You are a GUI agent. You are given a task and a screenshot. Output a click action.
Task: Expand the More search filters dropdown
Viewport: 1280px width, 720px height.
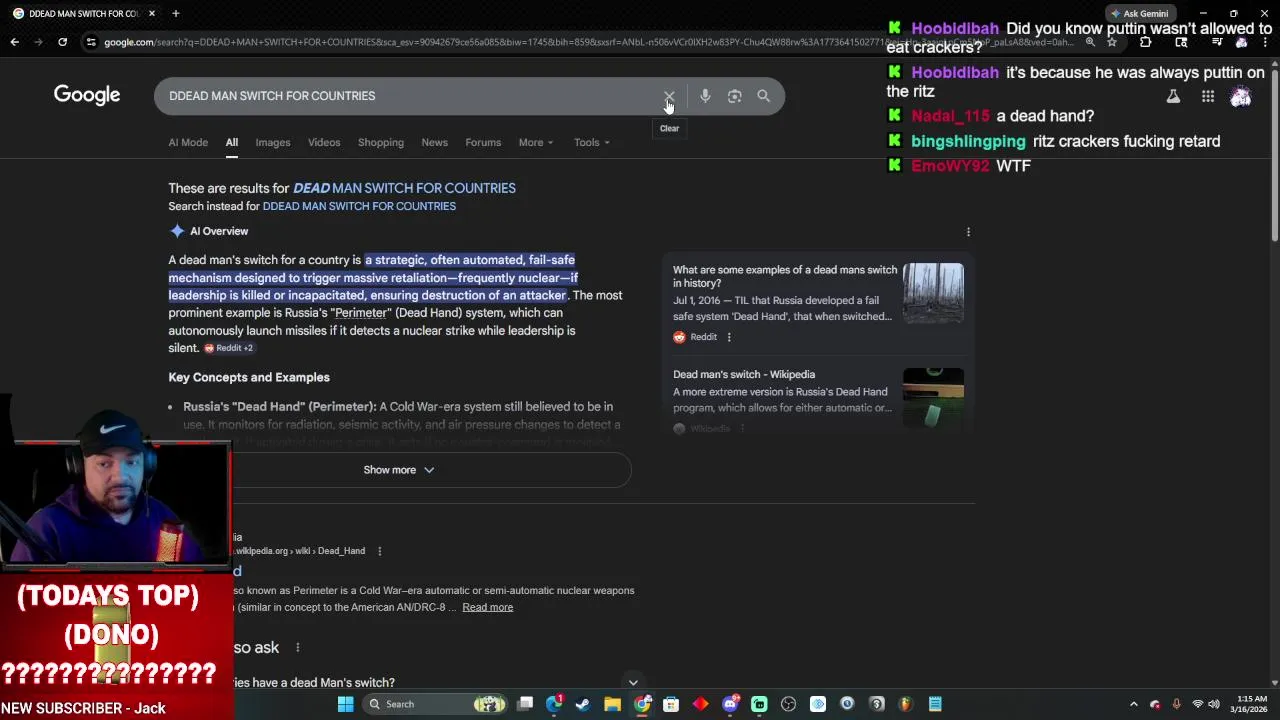tap(535, 142)
